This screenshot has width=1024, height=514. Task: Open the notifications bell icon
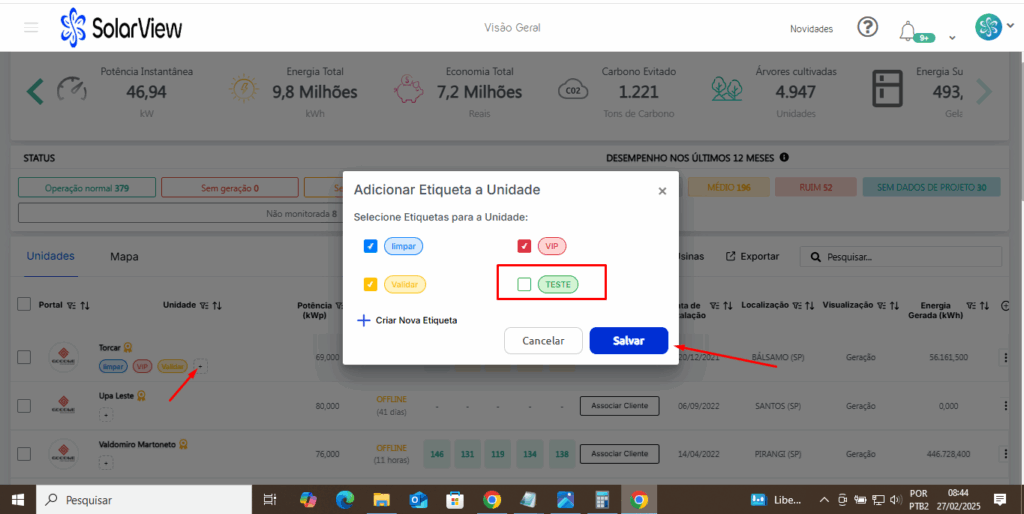tap(908, 29)
